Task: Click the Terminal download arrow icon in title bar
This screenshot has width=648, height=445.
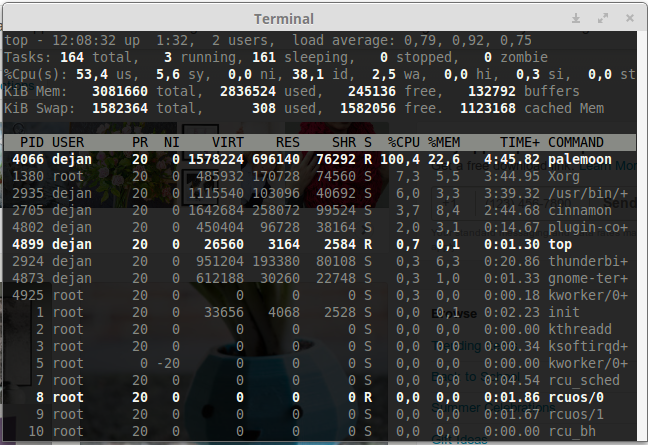Action: pyautogui.click(x=576, y=18)
